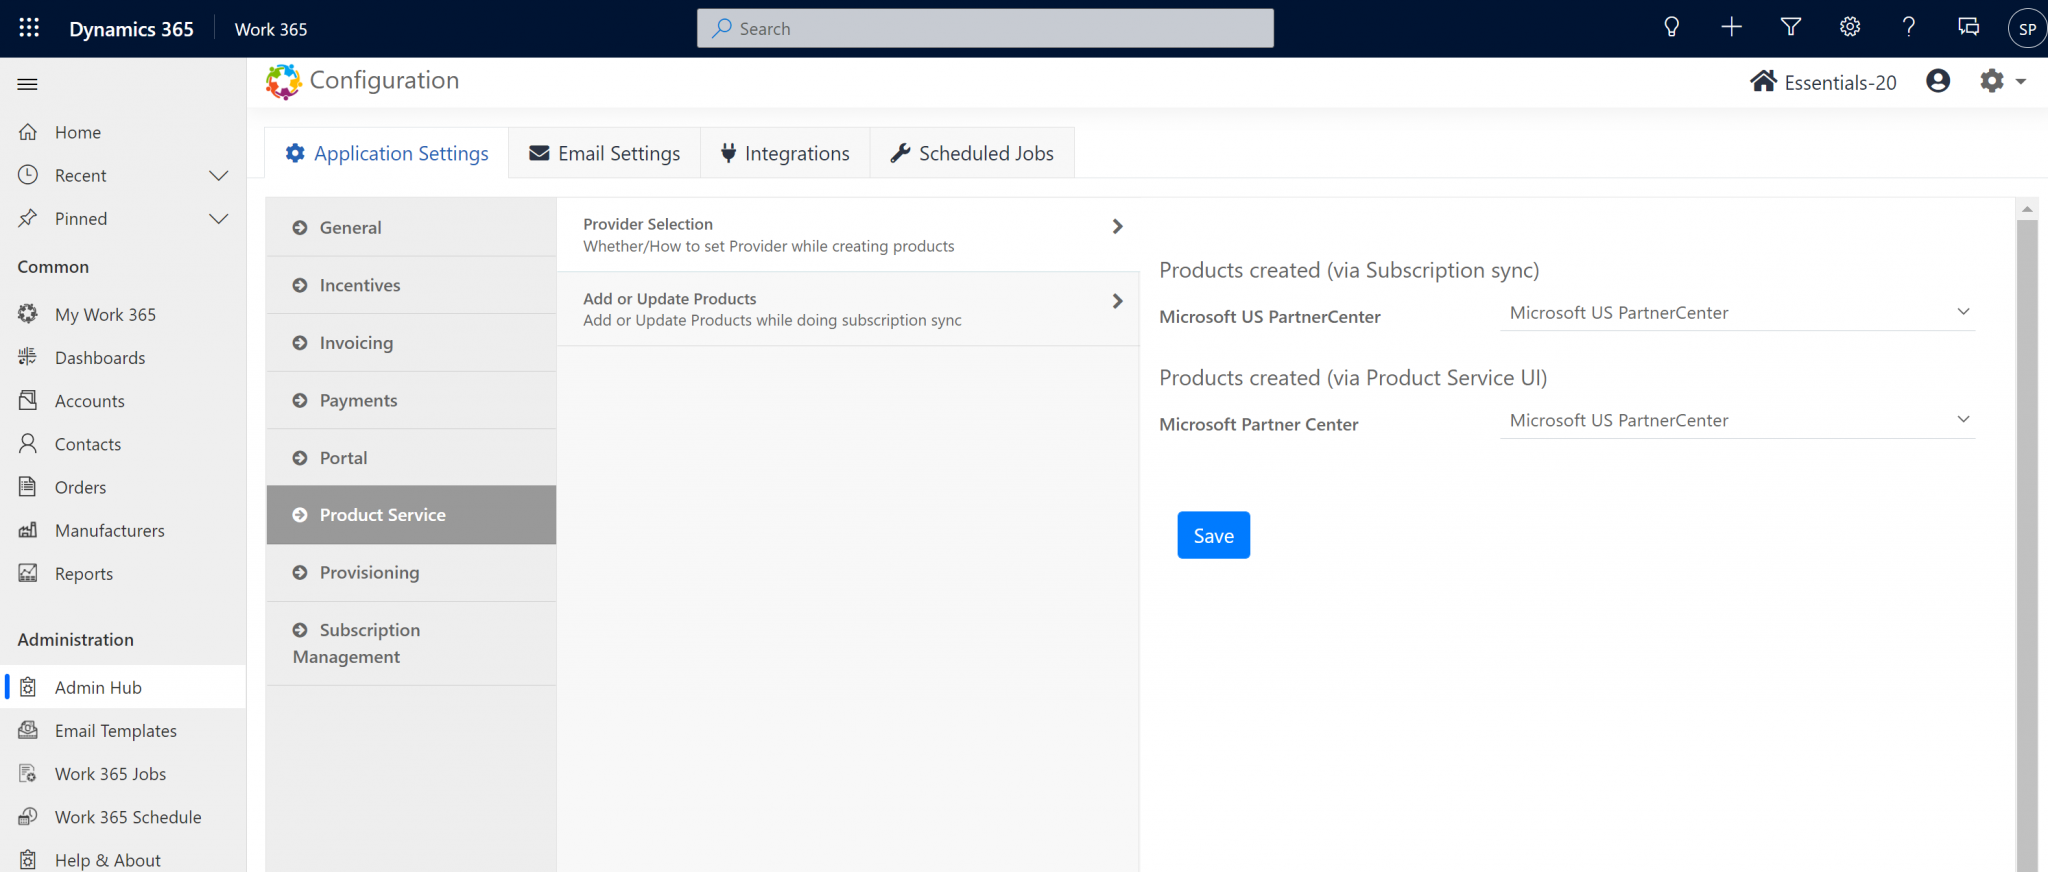Click the Work 365 Configuration logo

click(283, 81)
